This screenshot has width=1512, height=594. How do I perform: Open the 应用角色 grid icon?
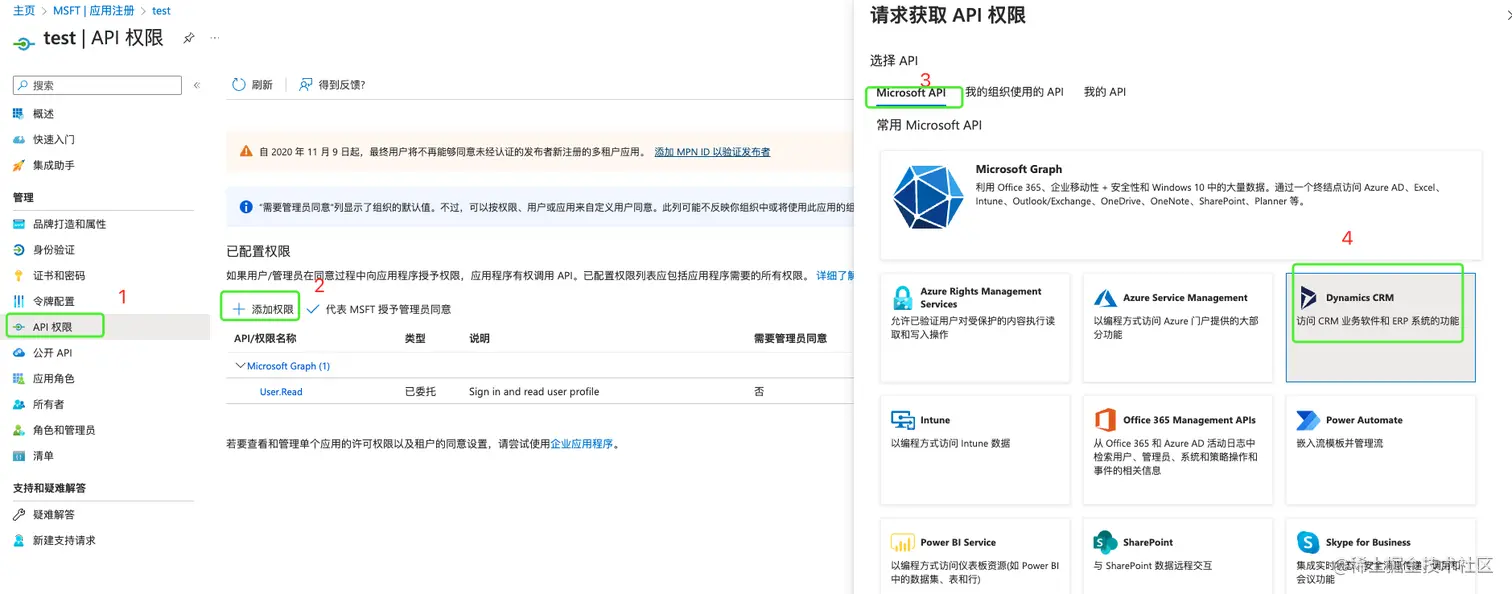click(x=18, y=379)
